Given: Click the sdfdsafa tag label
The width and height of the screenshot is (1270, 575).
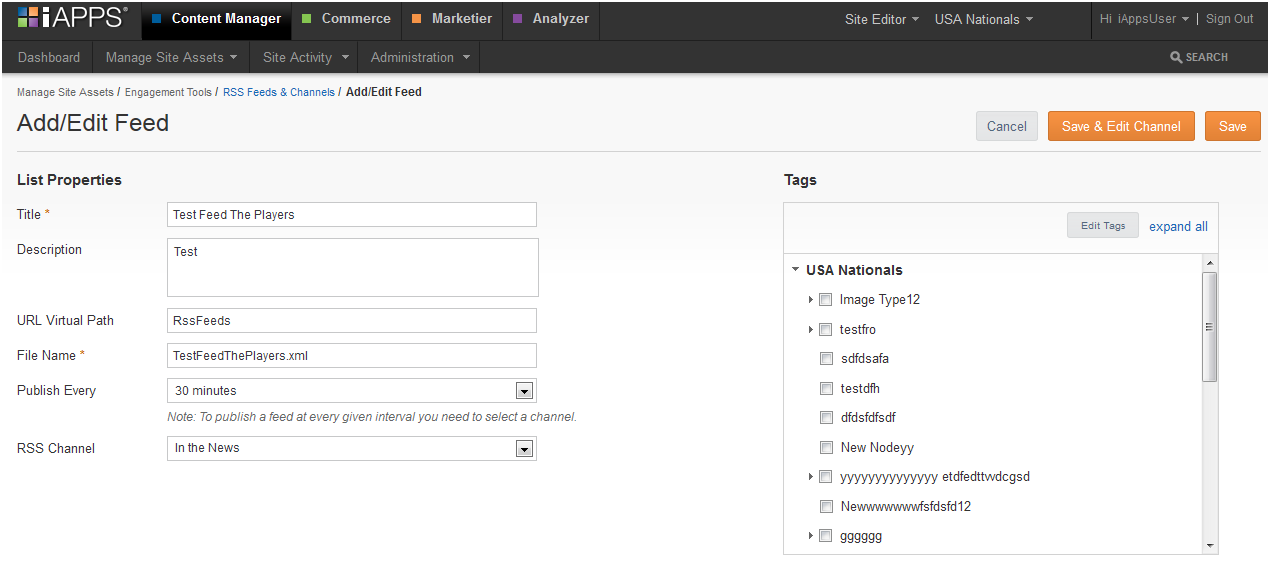Looking at the screenshot, I should click(x=865, y=358).
